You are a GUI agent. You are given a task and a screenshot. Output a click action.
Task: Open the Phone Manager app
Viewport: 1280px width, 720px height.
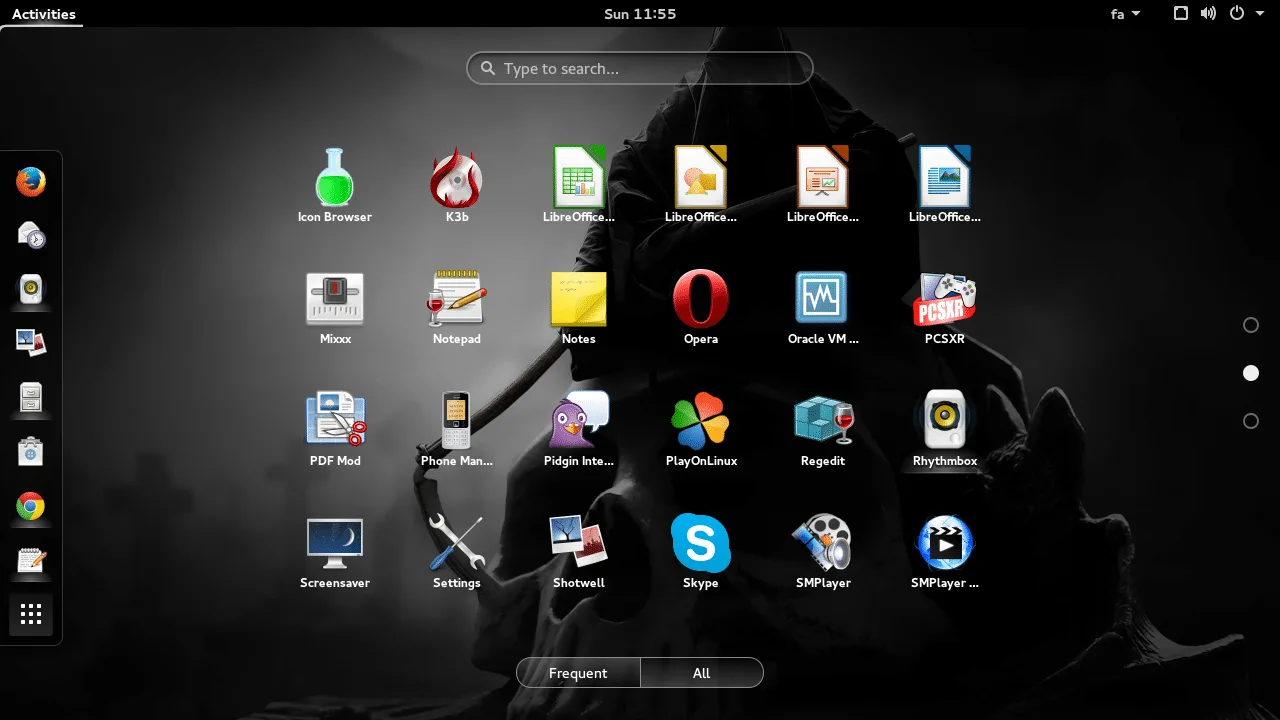(x=456, y=429)
